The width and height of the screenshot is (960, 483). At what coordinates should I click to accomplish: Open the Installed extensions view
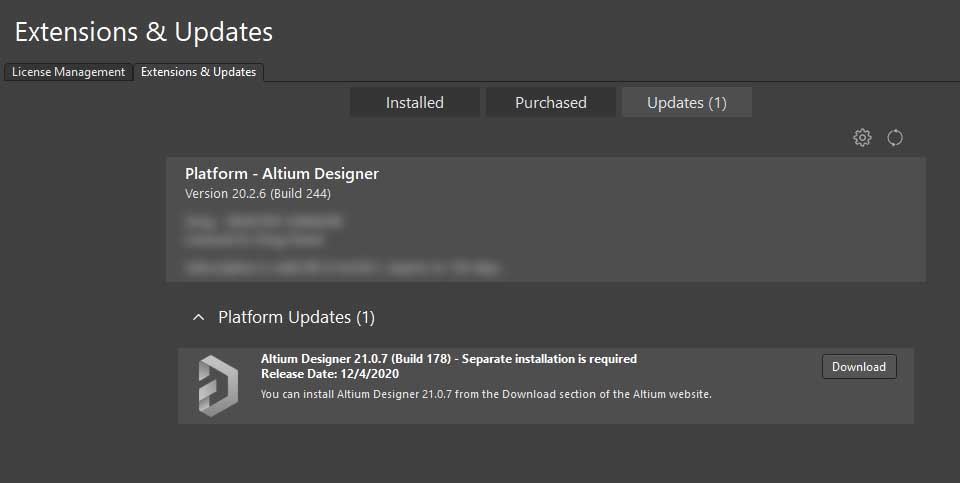tap(415, 102)
